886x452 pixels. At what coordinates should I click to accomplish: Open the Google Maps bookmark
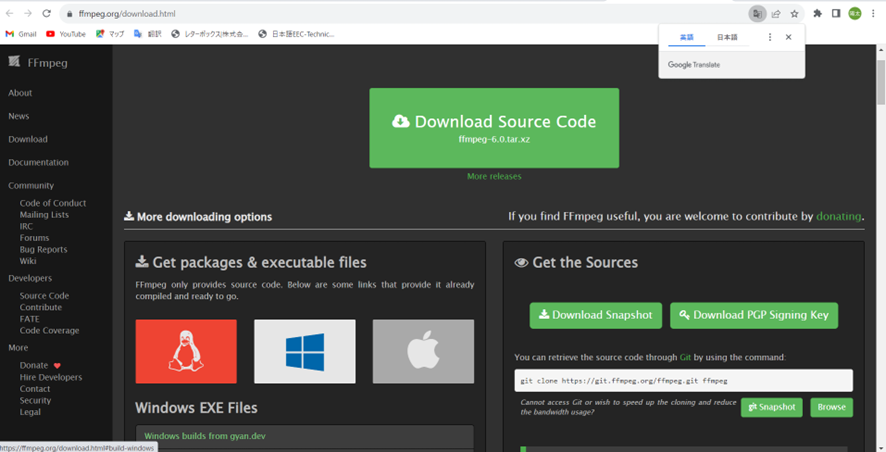click(x=110, y=34)
